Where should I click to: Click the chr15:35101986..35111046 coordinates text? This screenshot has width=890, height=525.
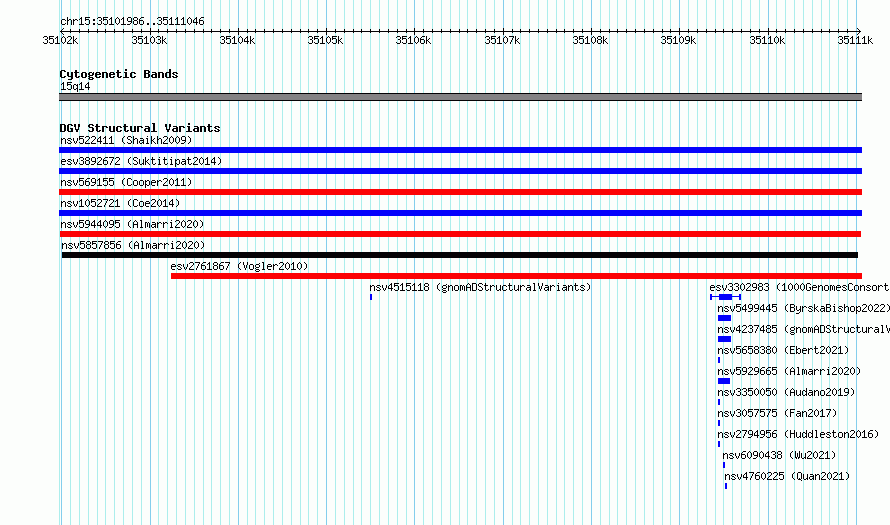click(132, 22)
